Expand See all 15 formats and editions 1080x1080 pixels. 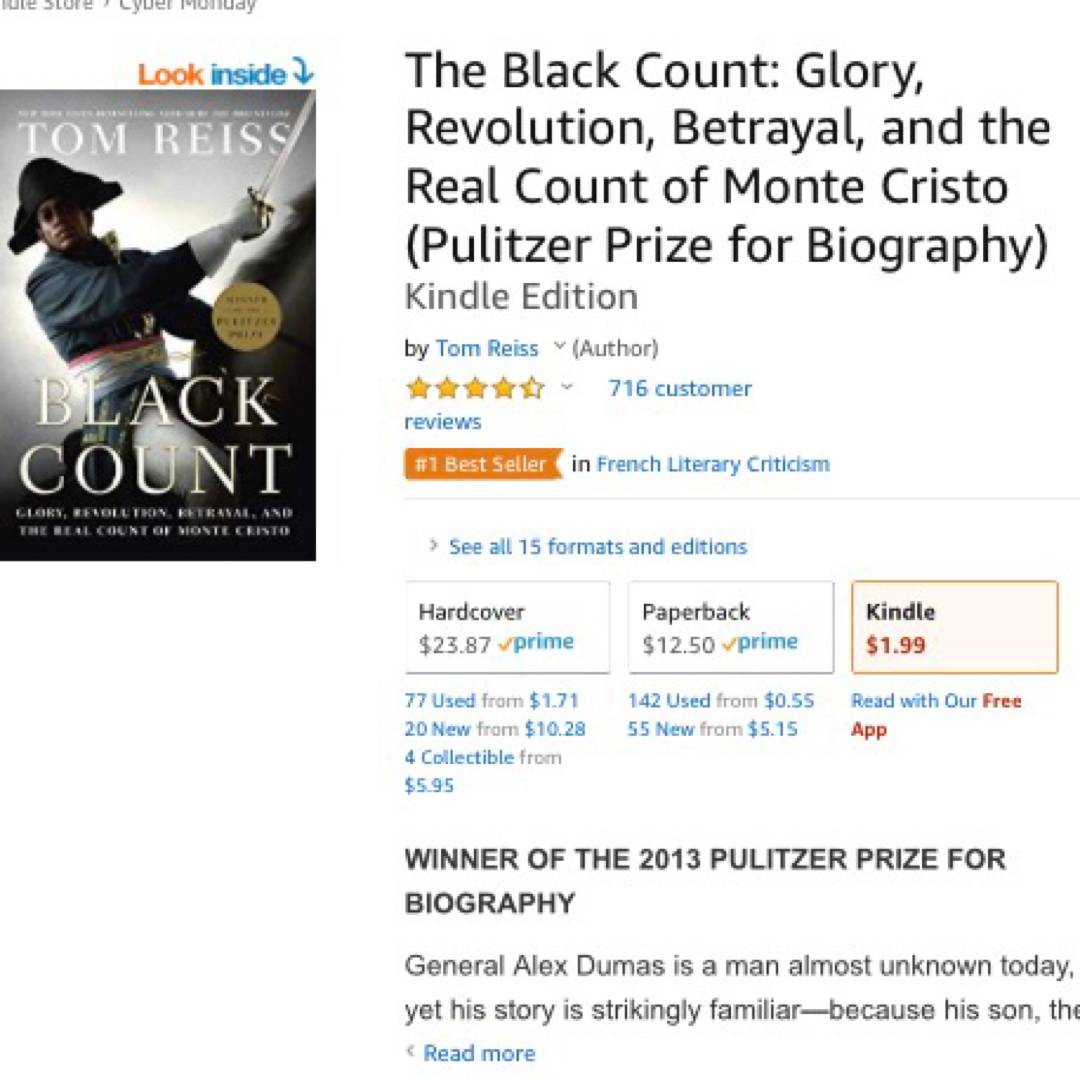(597, 547)
